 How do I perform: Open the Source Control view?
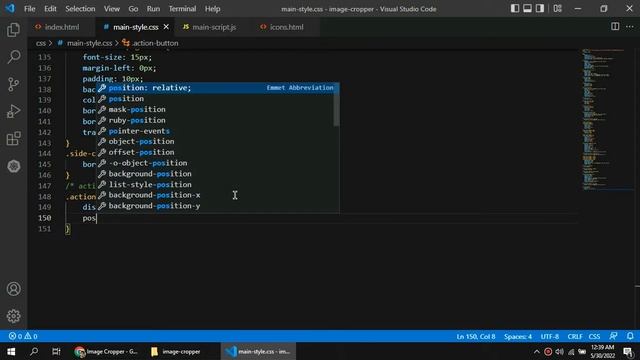[x=13, y=84]
